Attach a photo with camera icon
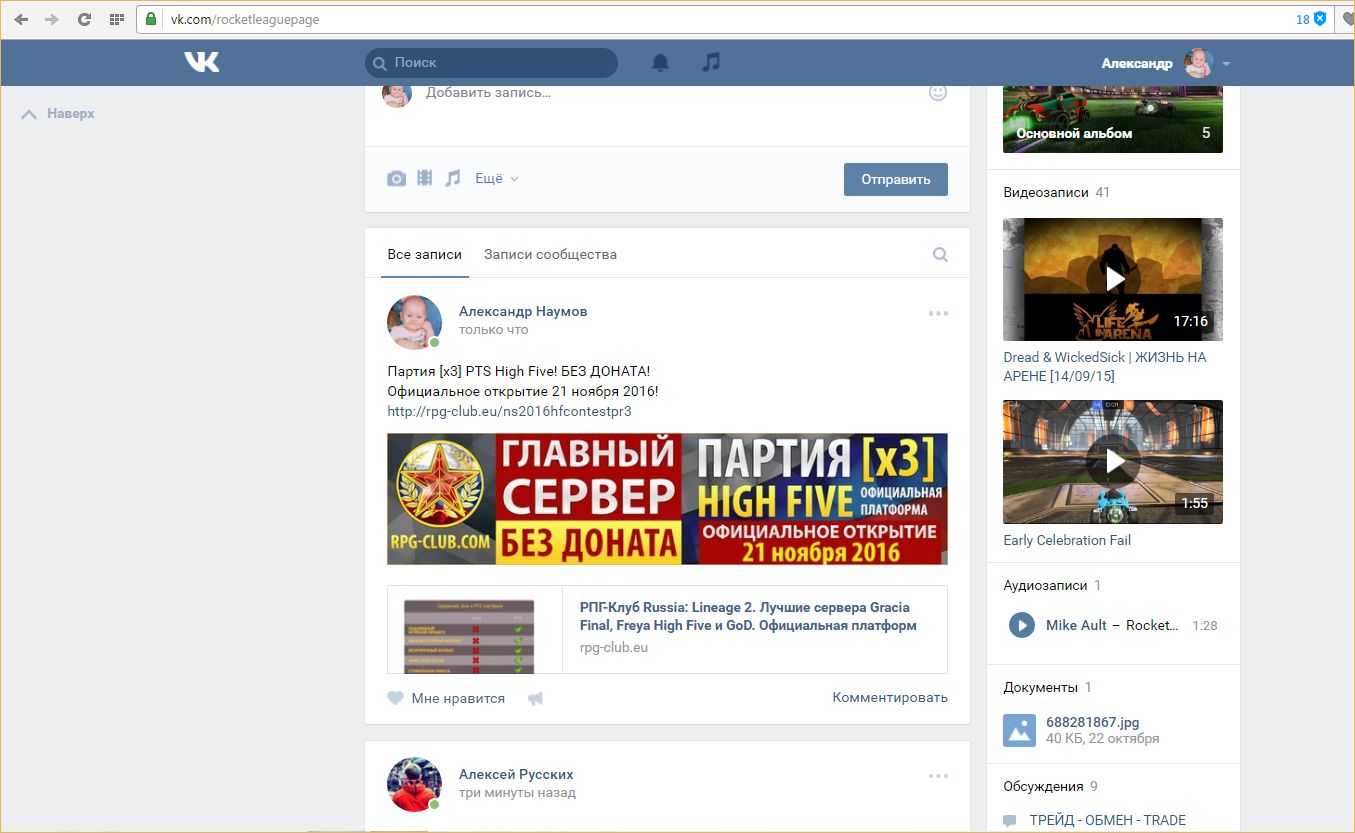The width and height of the screenshot is (1355, 833). 397,178
